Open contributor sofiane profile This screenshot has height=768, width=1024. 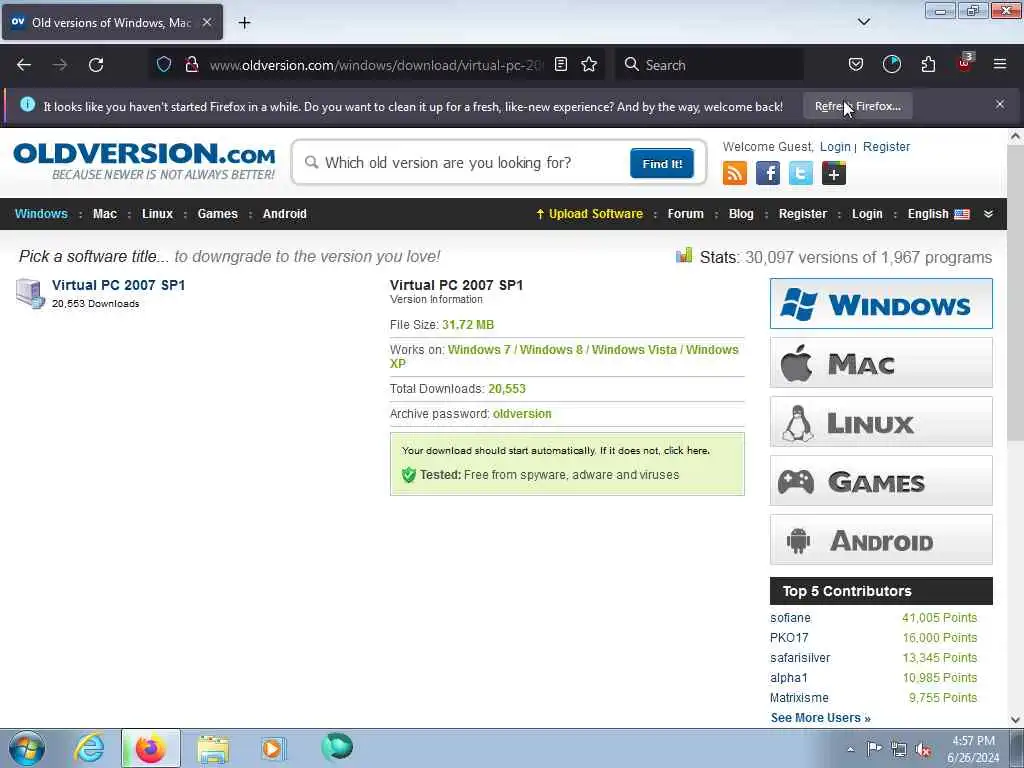coord(790,618)
